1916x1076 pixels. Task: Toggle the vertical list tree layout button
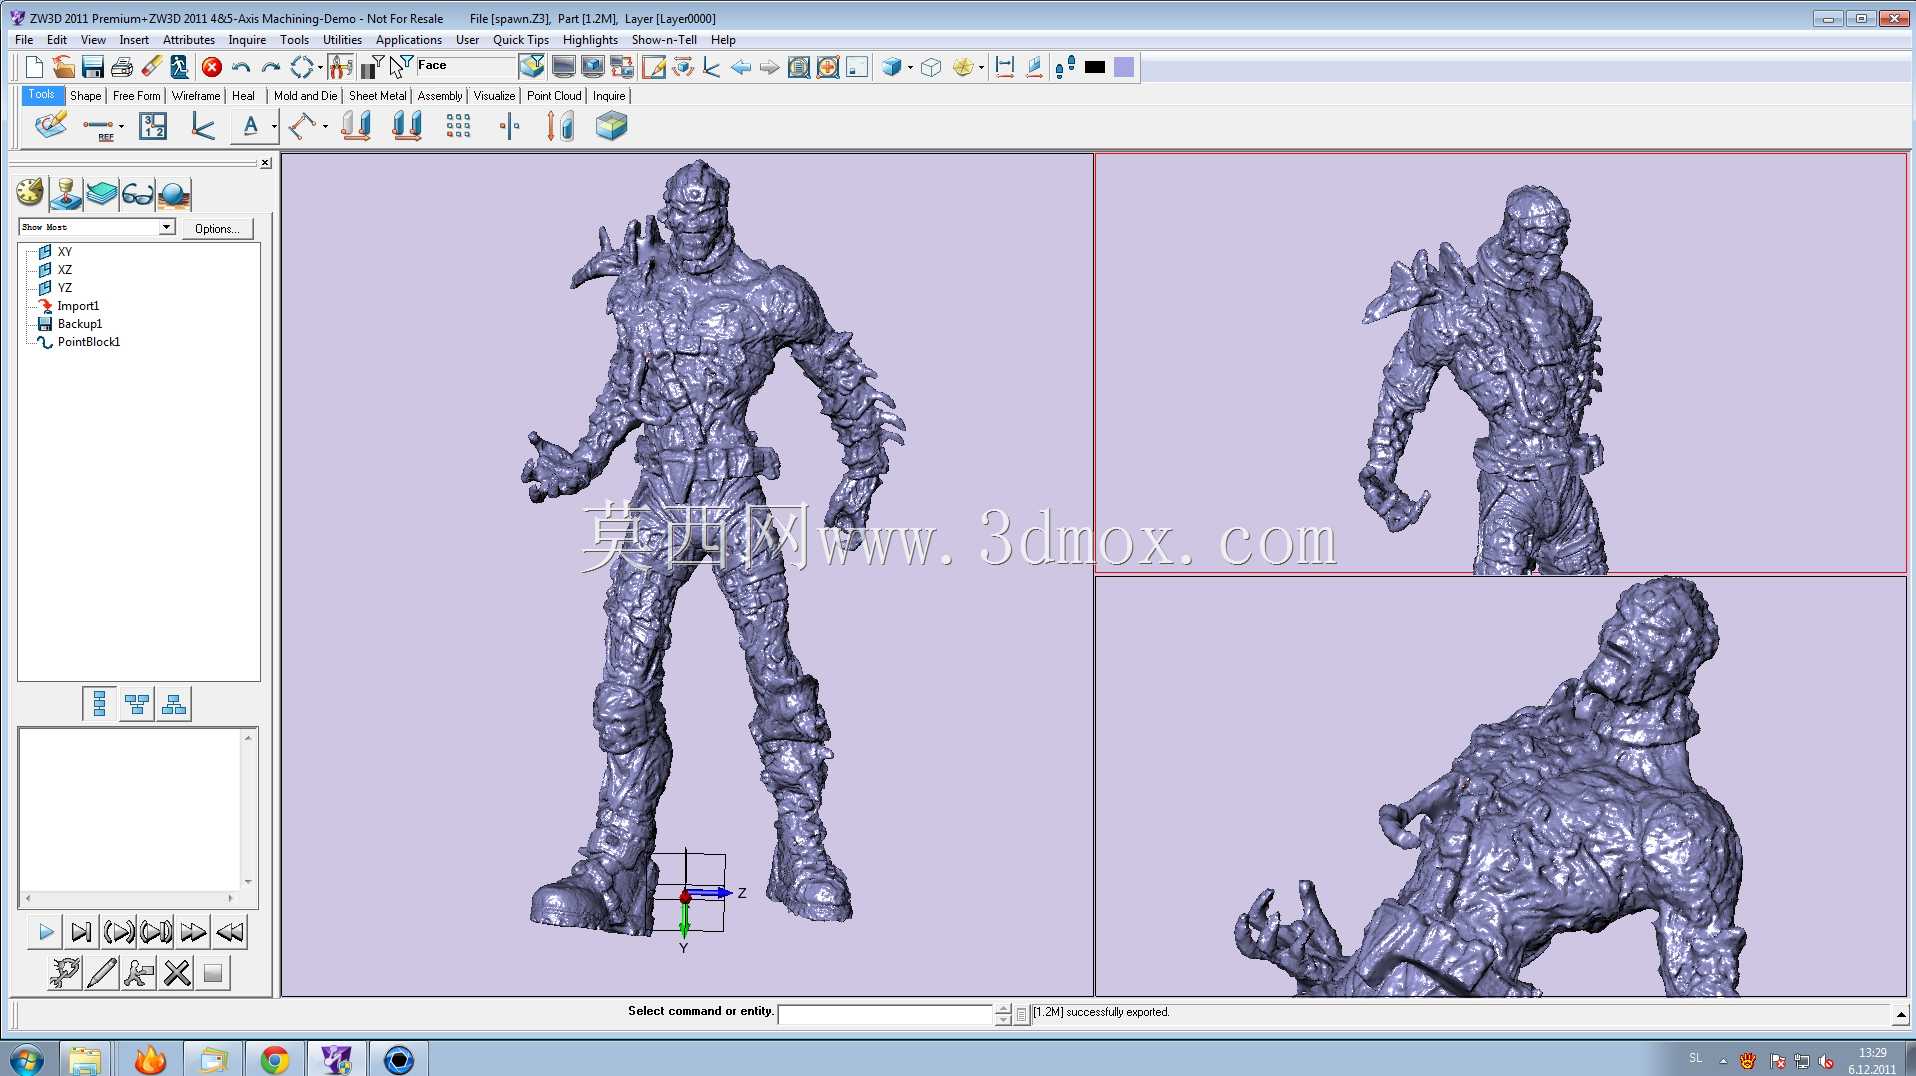click(x=99, y=704)
